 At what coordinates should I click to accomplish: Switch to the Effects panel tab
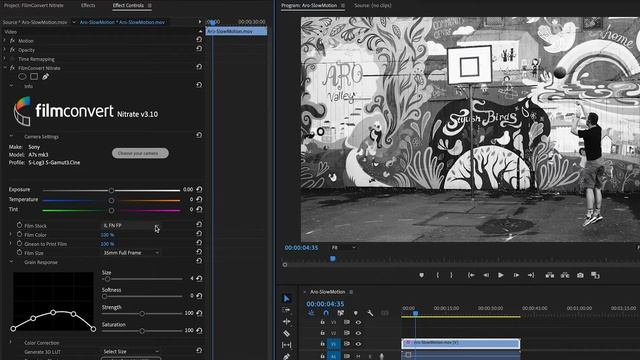point(88,5)
